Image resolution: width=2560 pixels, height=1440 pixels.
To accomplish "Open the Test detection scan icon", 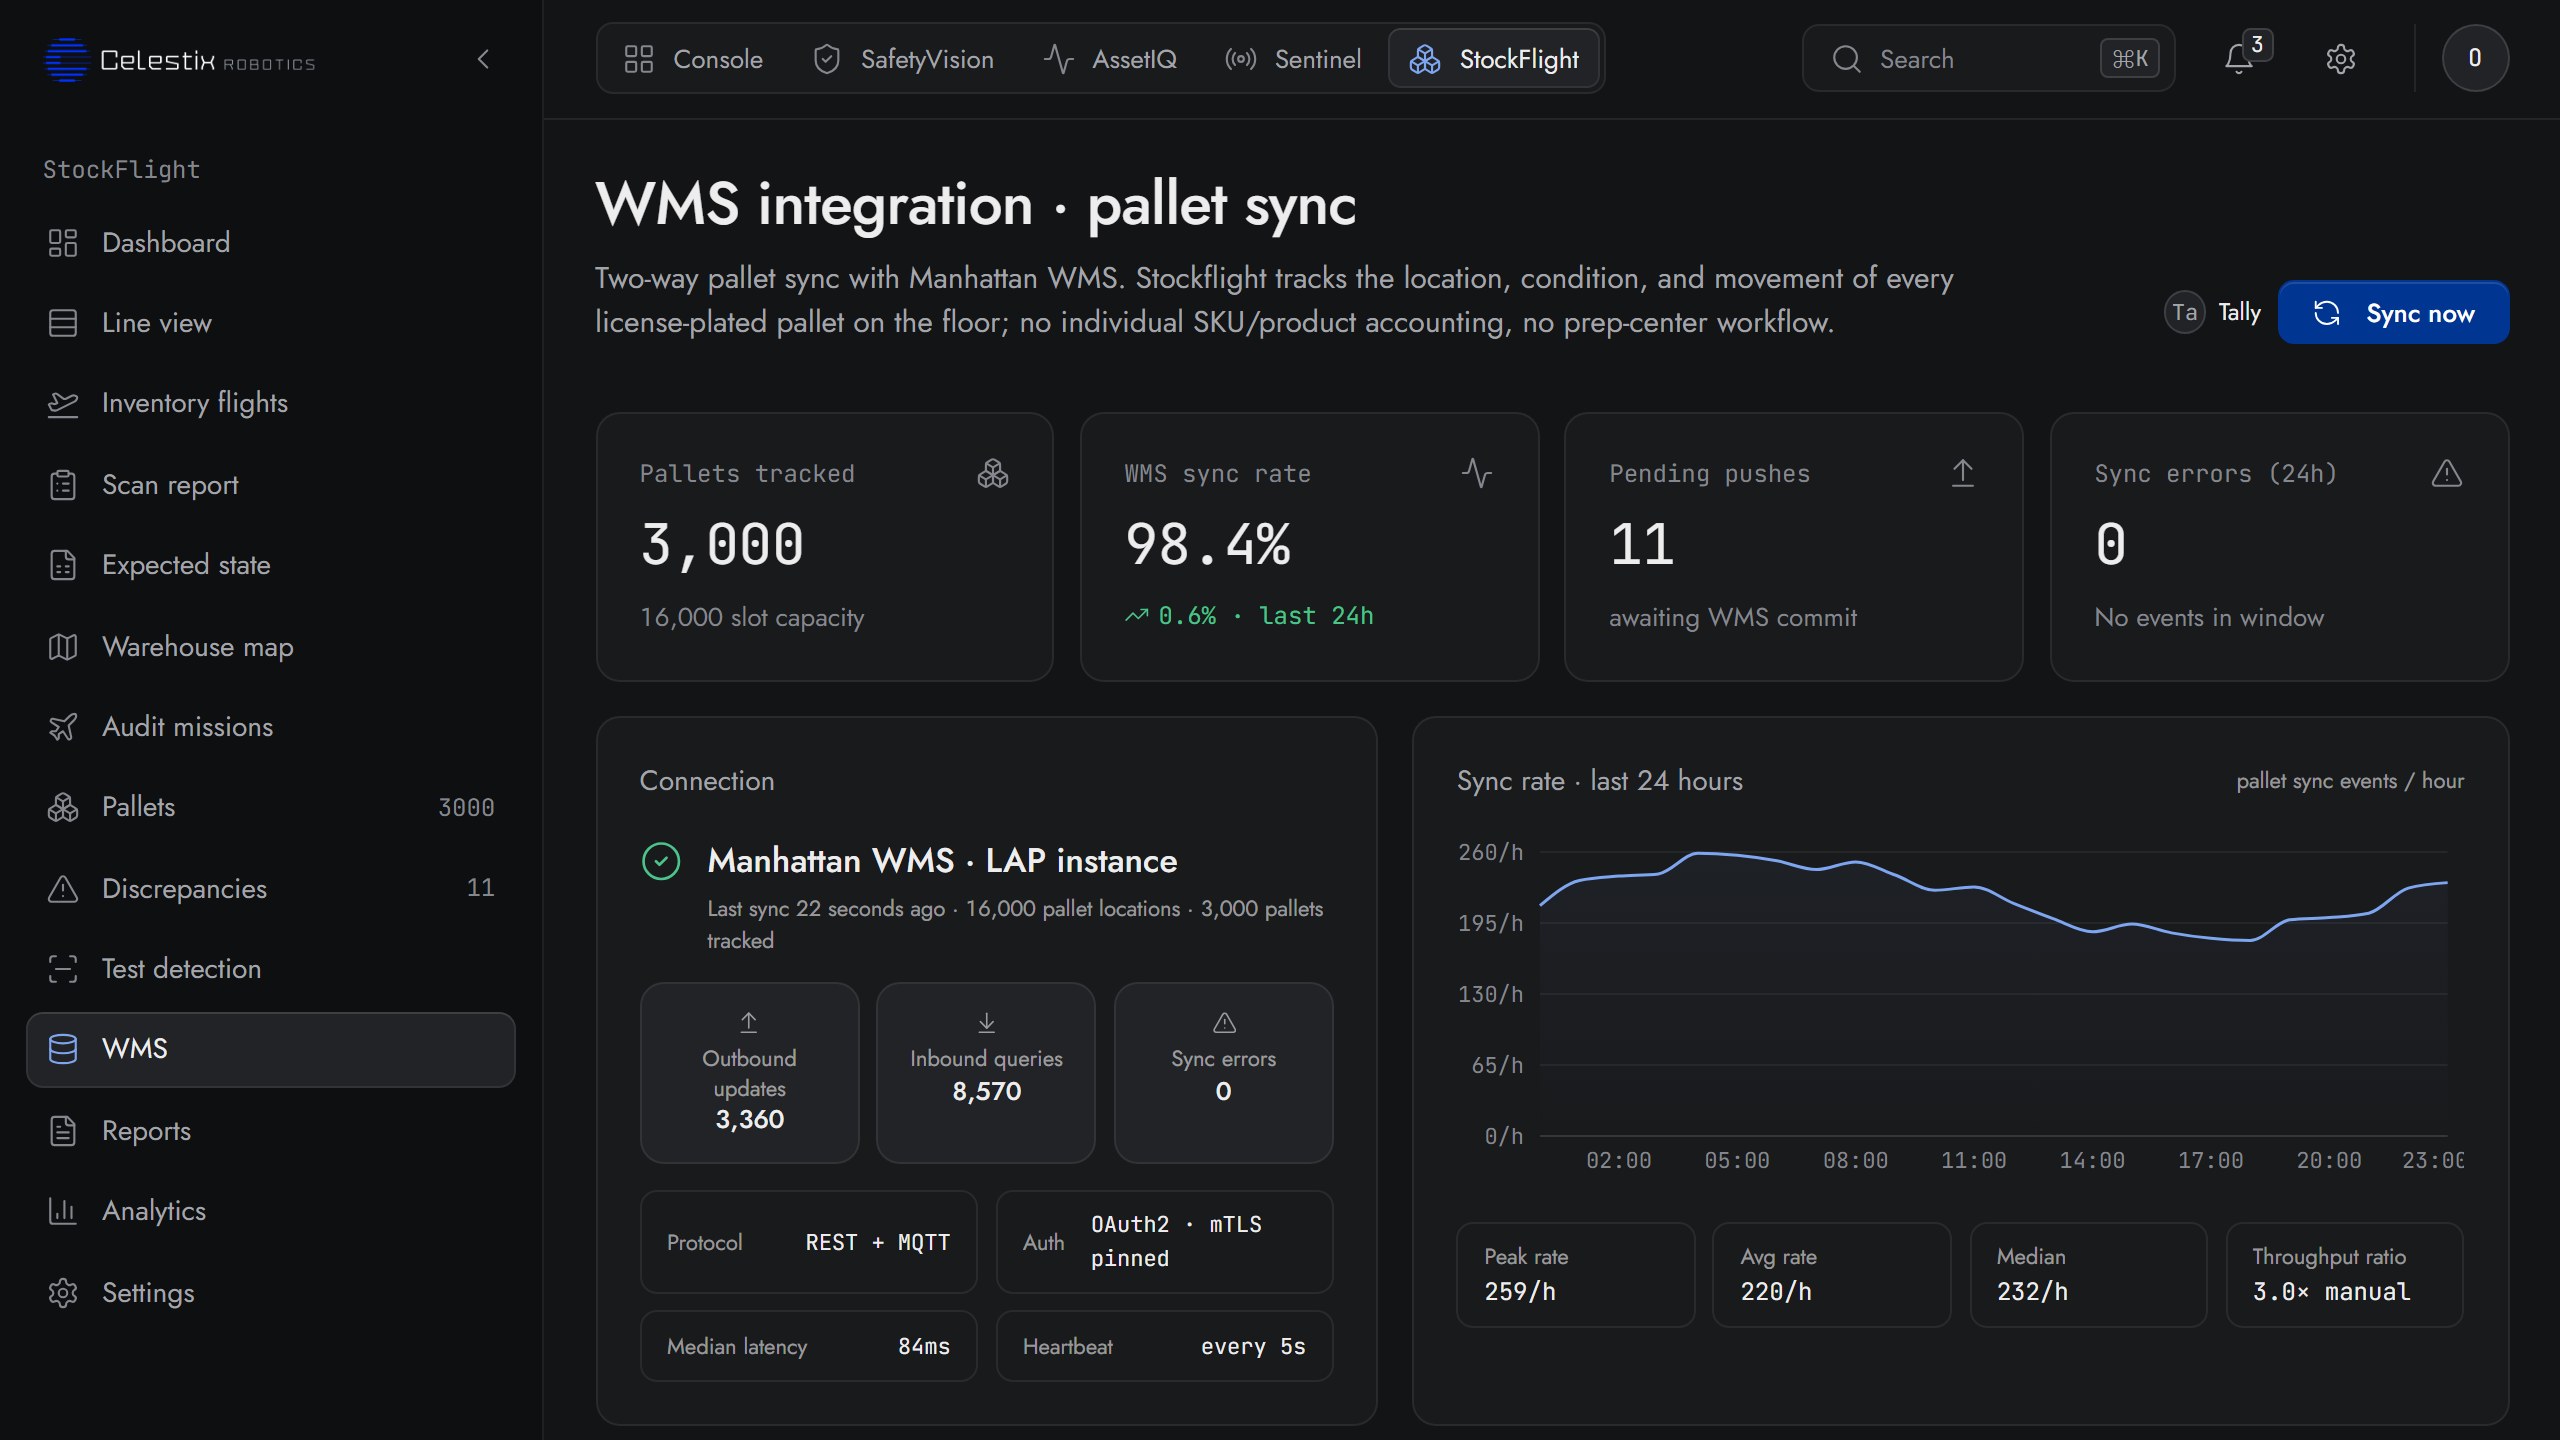I will pyautogui.click(x=63, y=969).
